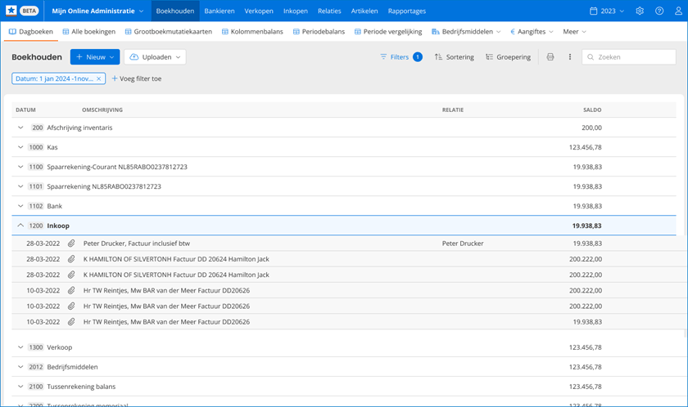Expand the 1300 Verkoop row
The width and height of the screenshot is (688, 407).
tap(20, 347)
